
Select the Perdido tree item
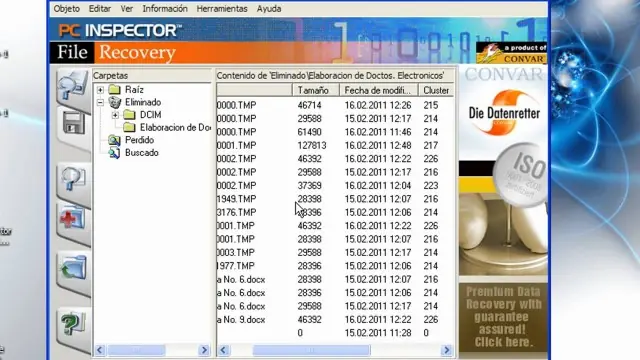click(x=139, y=140)
